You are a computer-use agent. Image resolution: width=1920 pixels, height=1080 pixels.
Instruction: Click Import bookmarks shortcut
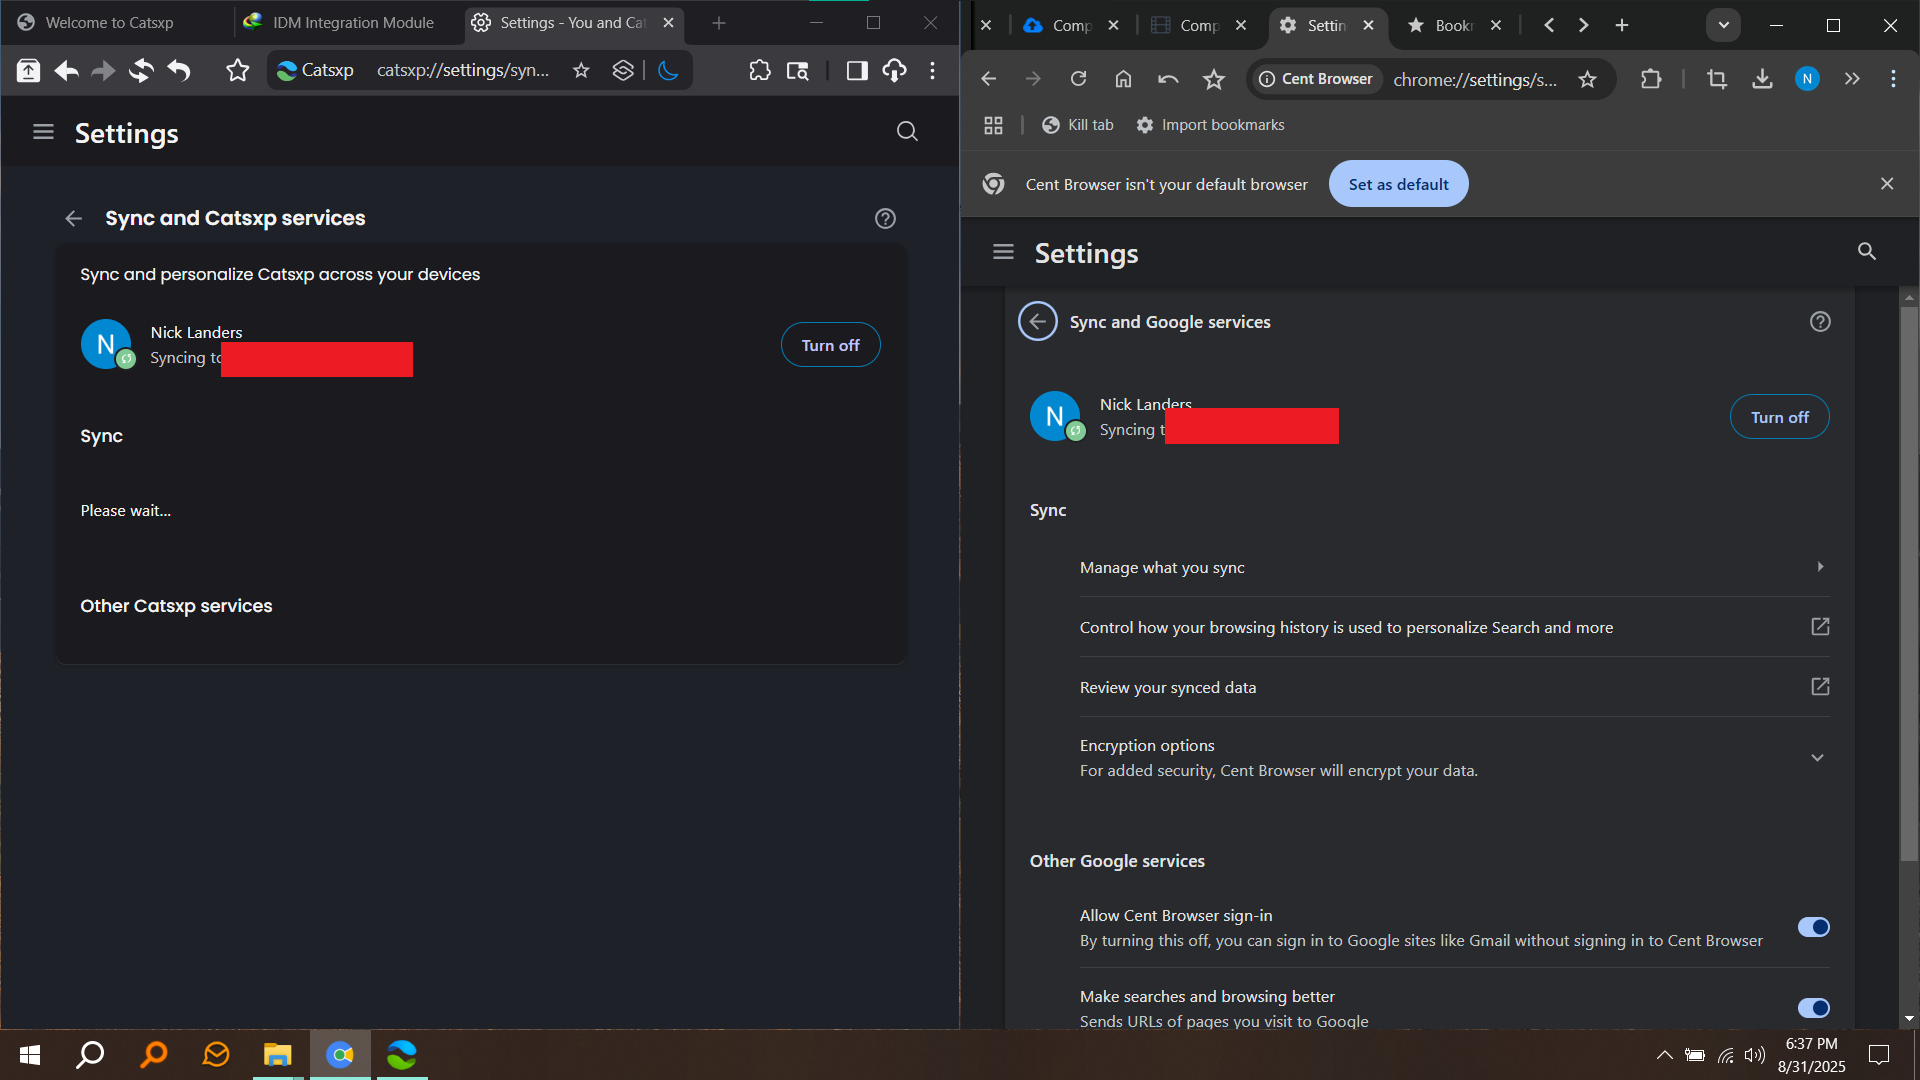(x=1210, y=125)
